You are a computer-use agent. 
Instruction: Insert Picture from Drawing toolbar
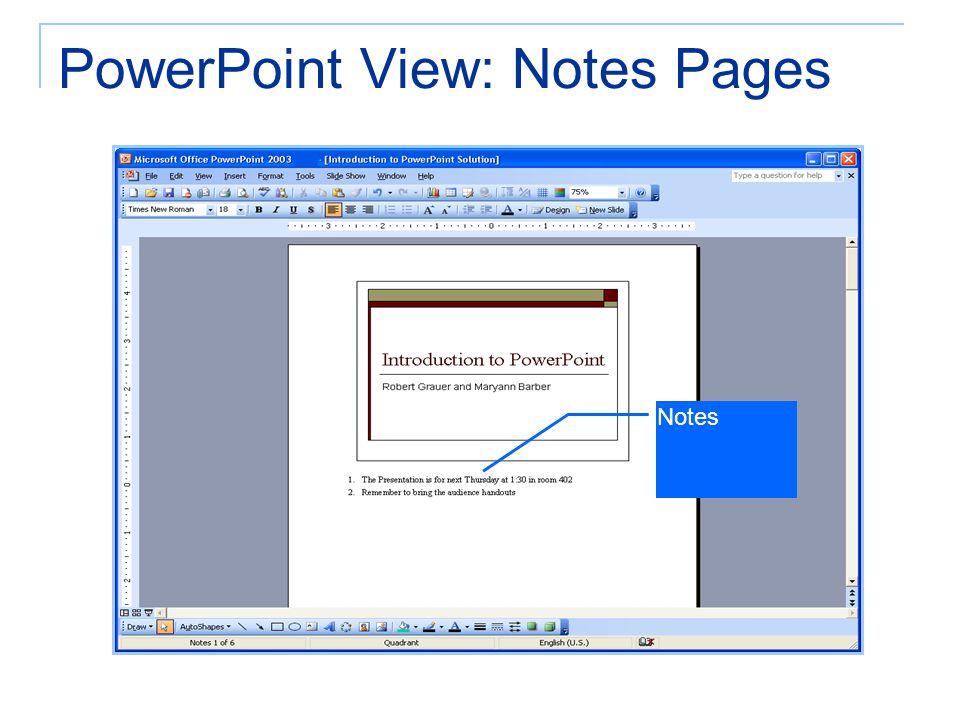pos(381,626)
